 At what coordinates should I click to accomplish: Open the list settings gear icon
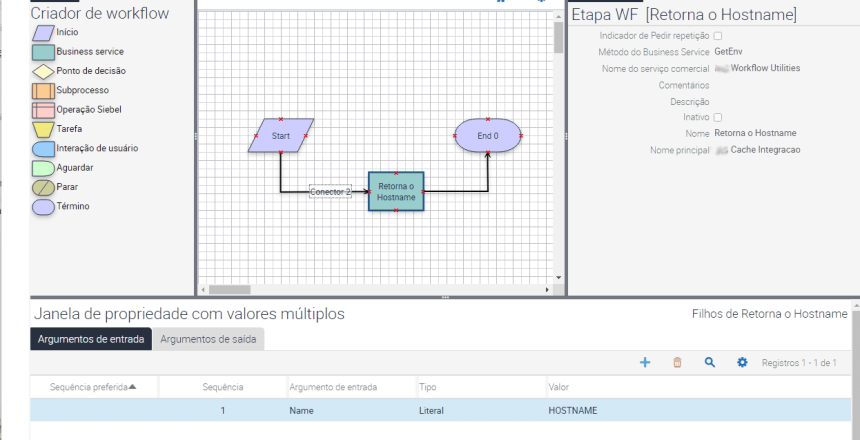point(742,363)
